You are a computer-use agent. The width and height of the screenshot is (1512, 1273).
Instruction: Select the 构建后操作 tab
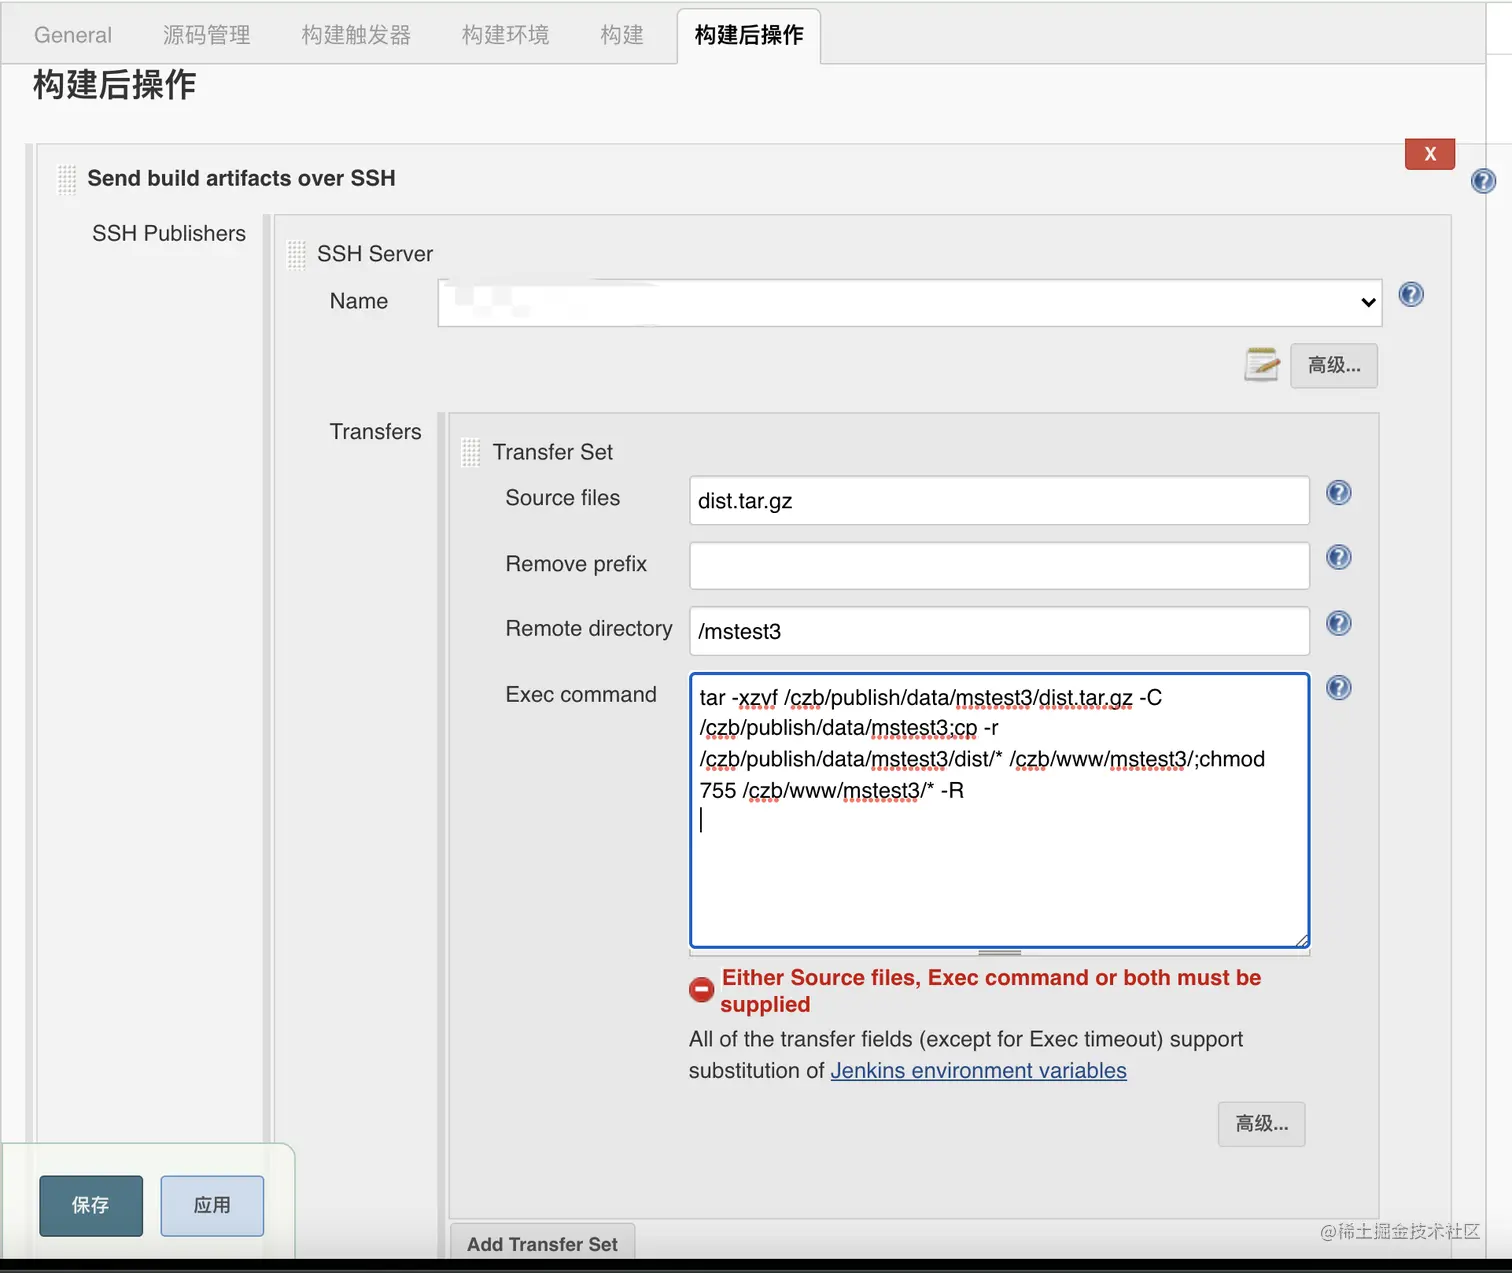(749, 36)
